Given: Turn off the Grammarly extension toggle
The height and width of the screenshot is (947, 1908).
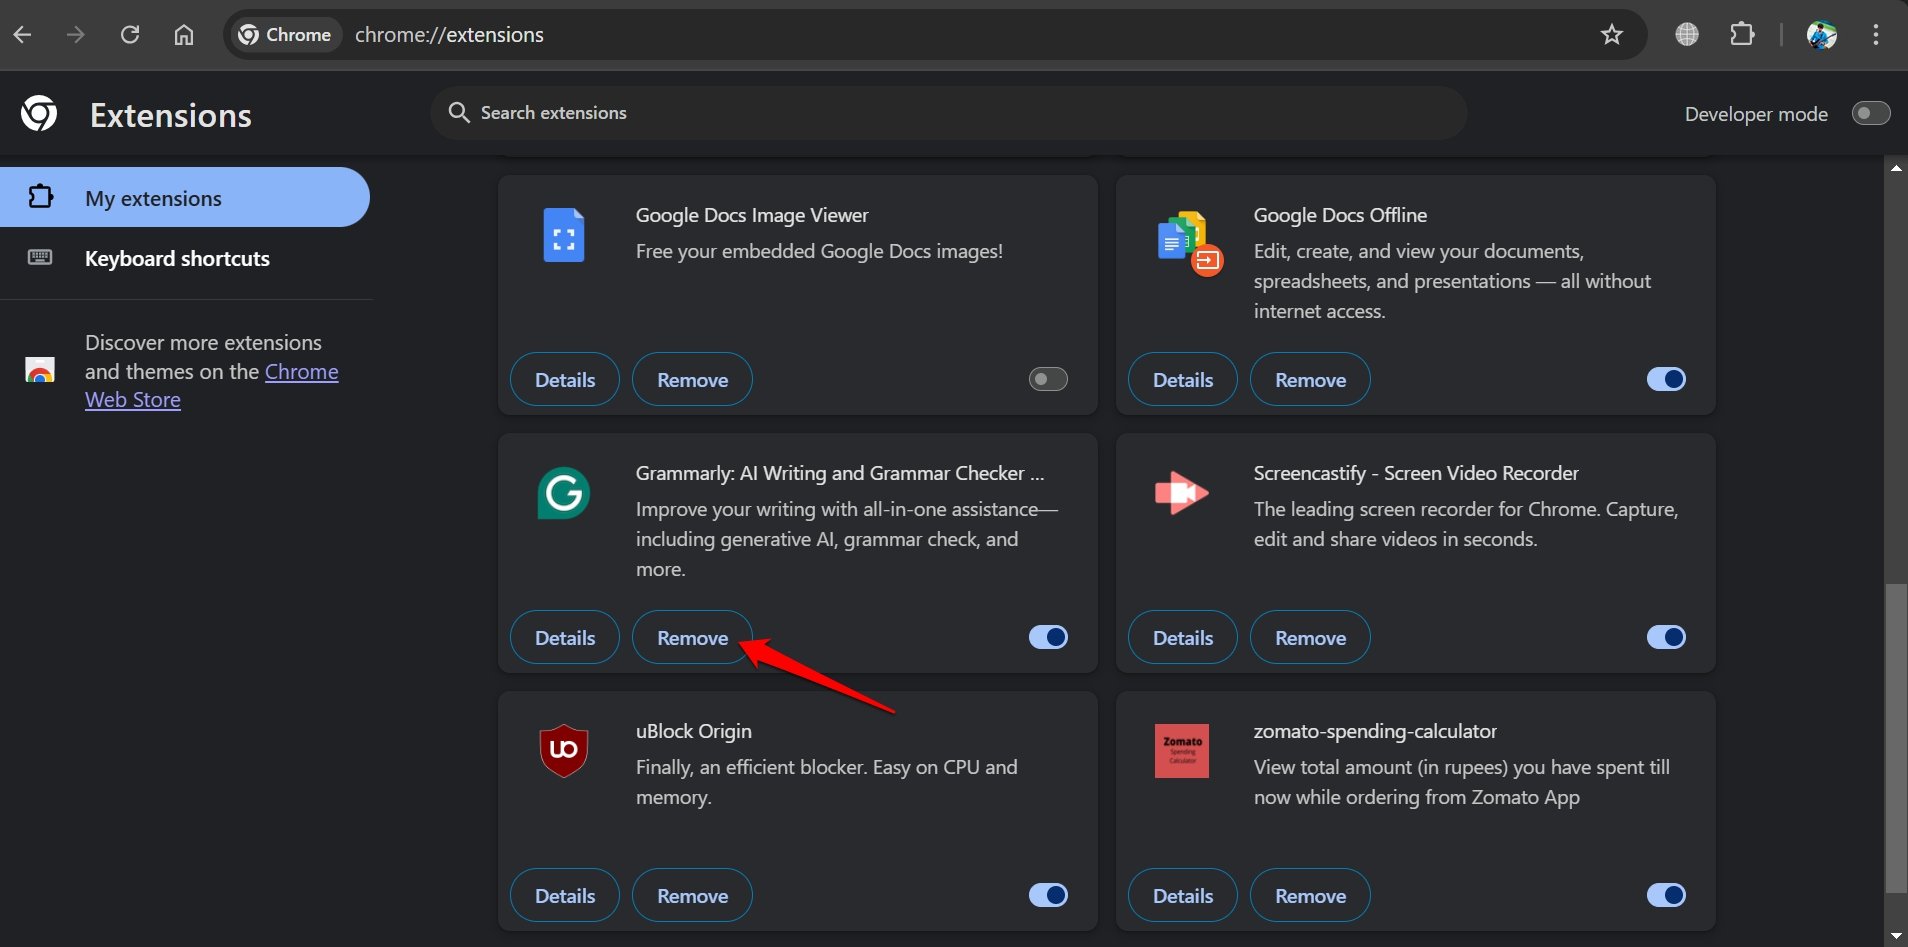Looking at the screenshot, I should click(x=1048, y=637).
